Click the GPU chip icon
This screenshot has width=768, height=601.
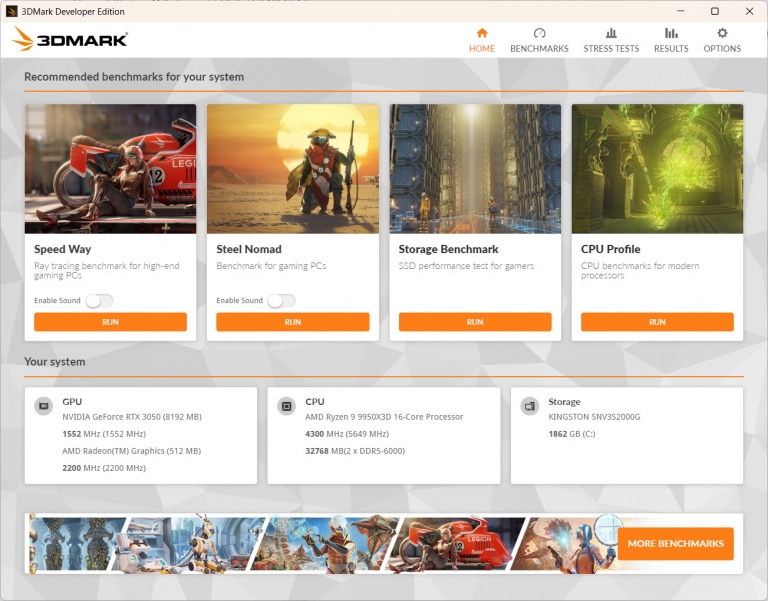[x=44, y=406]
